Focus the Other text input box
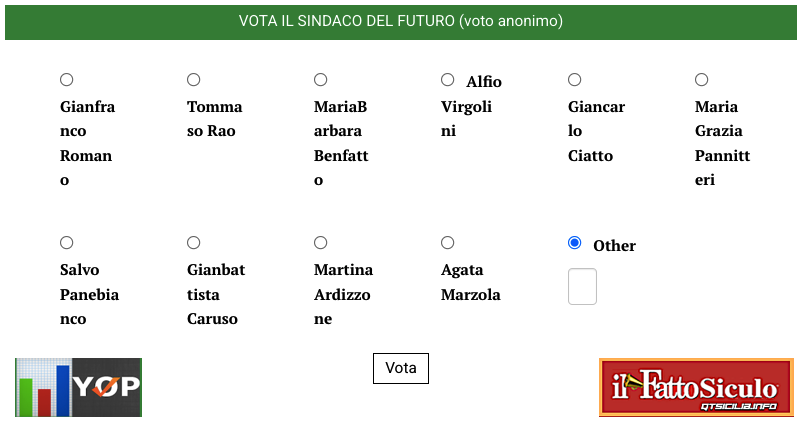Image resolution: width=803 pixels, height=429 pixels. (582, 287)
